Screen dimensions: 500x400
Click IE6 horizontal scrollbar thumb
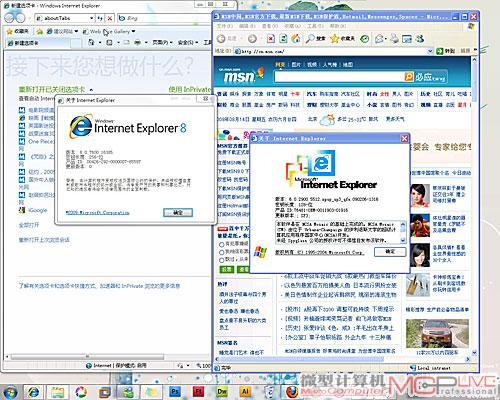point(300,359)
